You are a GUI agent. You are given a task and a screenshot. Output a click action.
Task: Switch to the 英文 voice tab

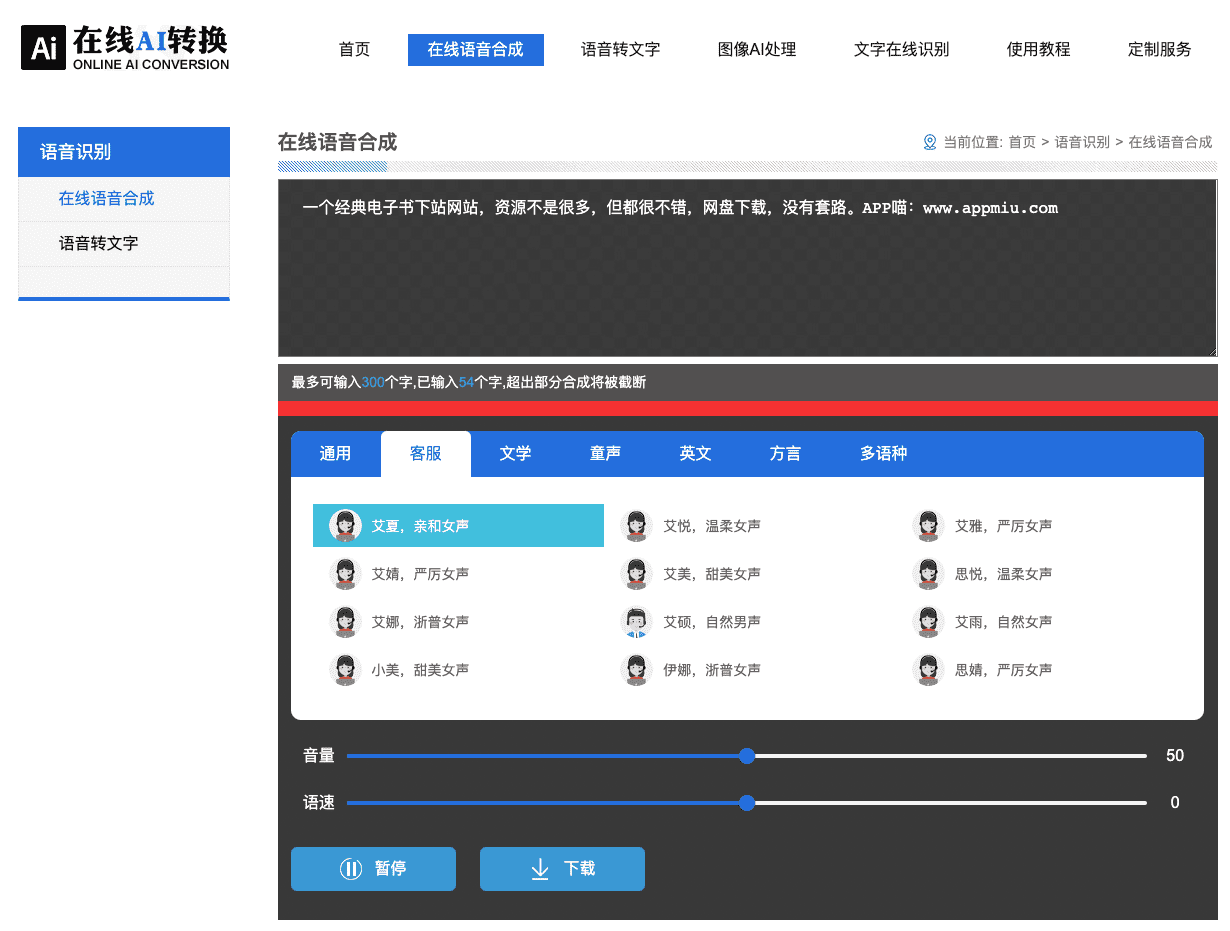click(x=695, y=454)
